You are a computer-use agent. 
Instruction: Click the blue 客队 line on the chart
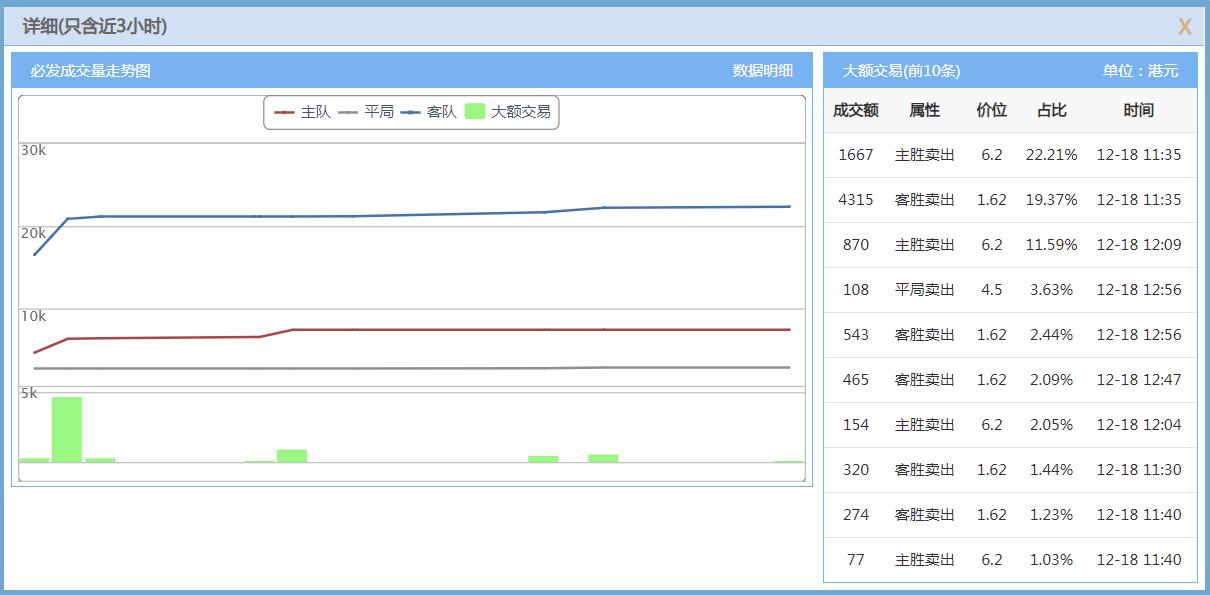450,214
